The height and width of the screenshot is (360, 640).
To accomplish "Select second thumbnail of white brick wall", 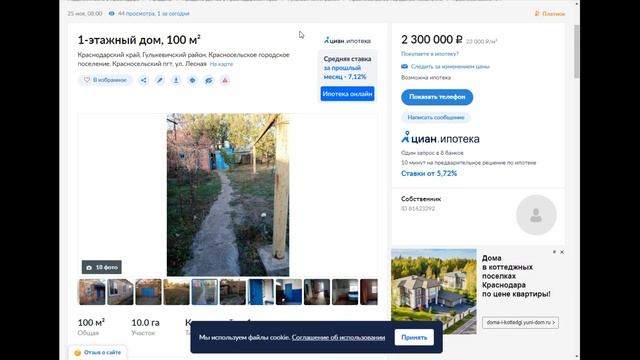I will [120, 292].
